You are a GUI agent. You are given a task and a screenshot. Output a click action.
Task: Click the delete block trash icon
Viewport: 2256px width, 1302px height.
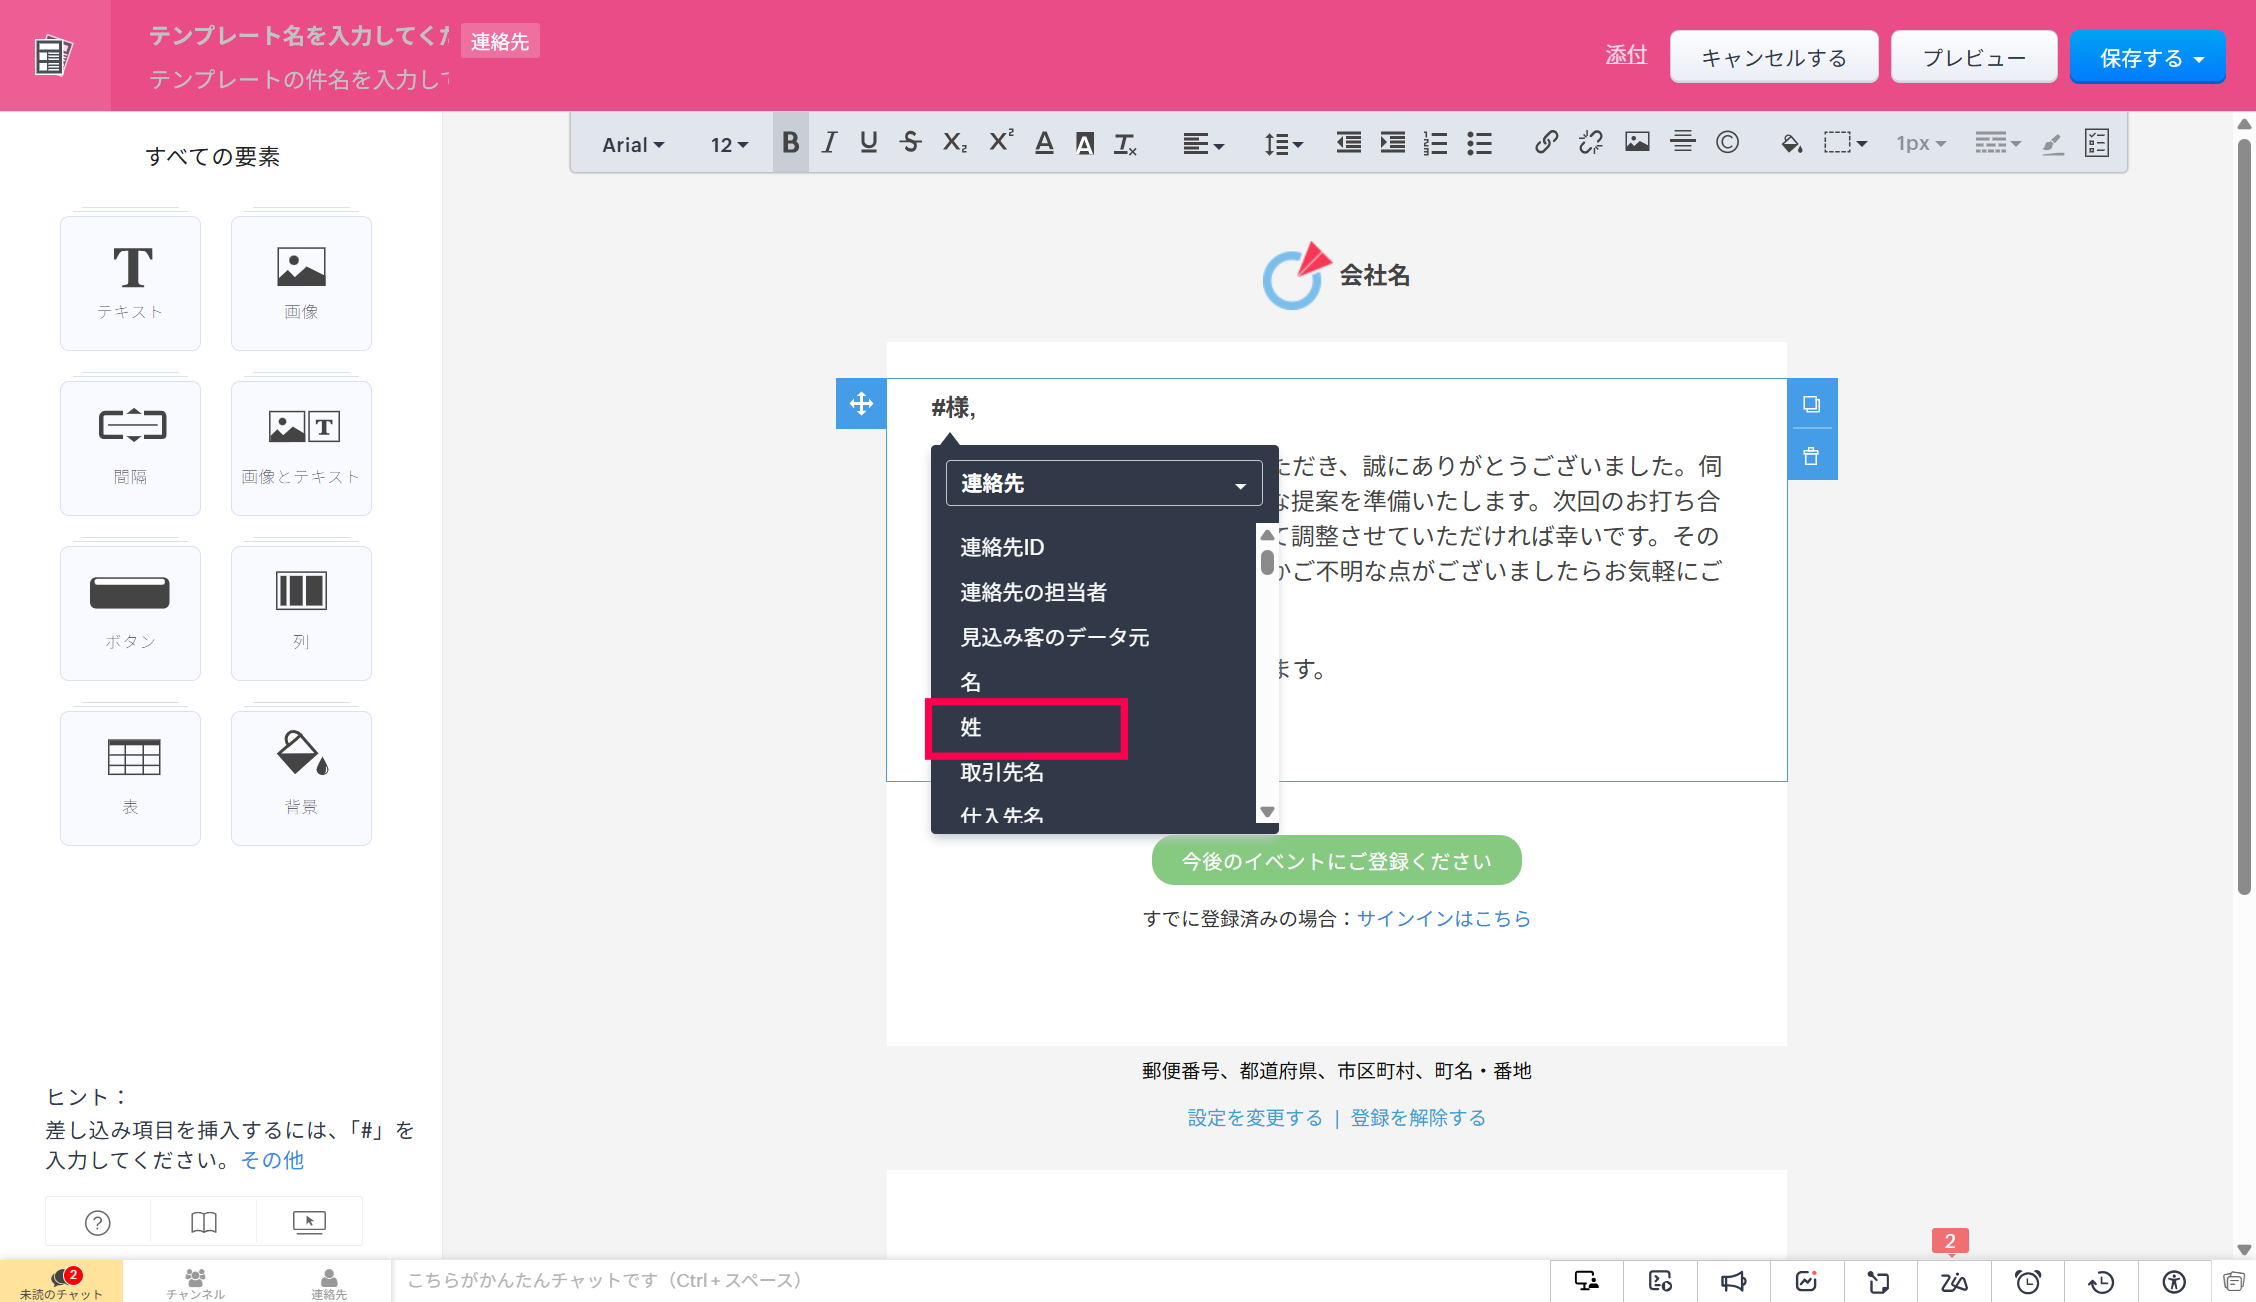point(1811,457)
